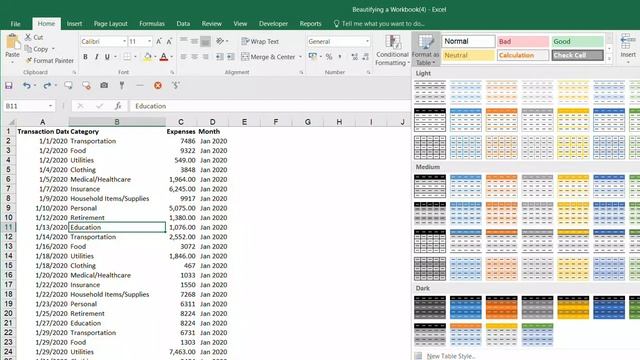This screenshot has height=360, width=640.
Task: Apply Comma Style
Action: [x=340, y=57]
